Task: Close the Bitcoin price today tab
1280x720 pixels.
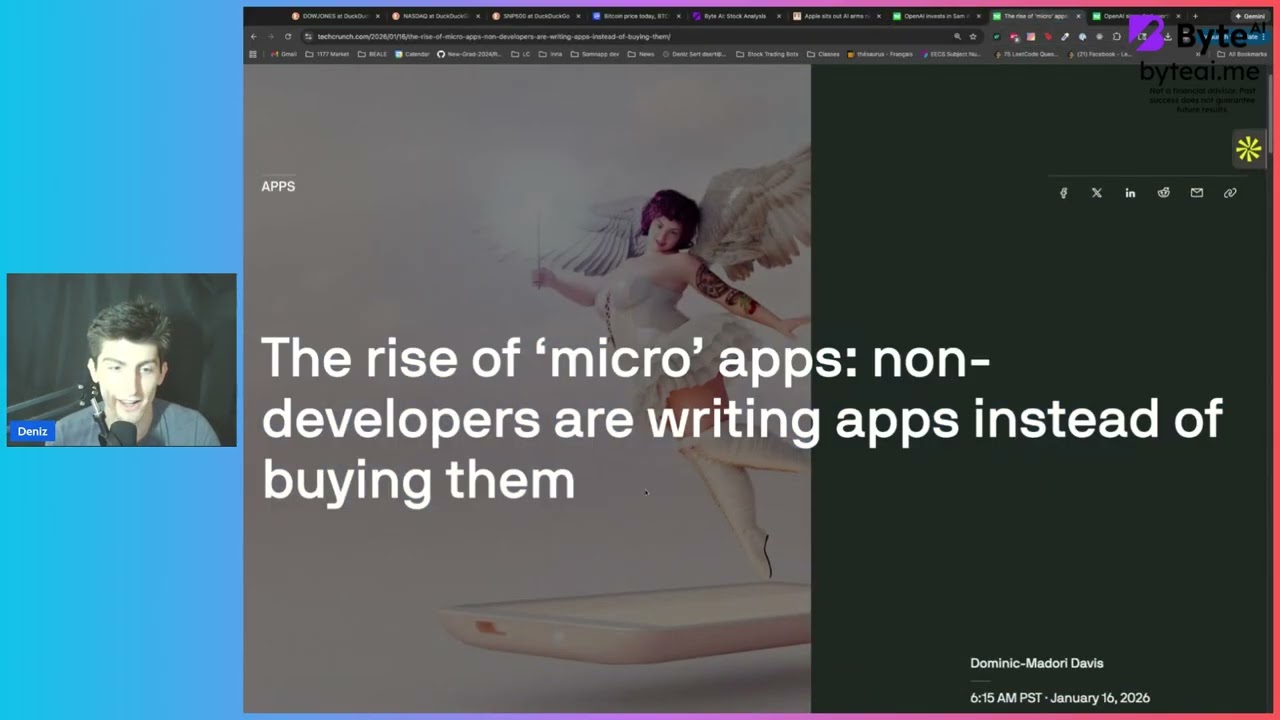Action: tap(678, 16)
